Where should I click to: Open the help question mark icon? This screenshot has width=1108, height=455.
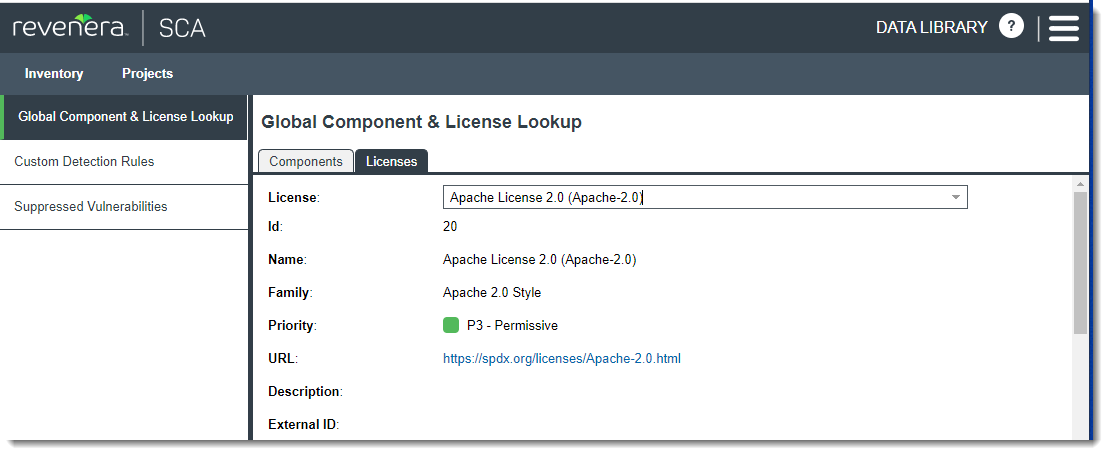pos(1011,27)
